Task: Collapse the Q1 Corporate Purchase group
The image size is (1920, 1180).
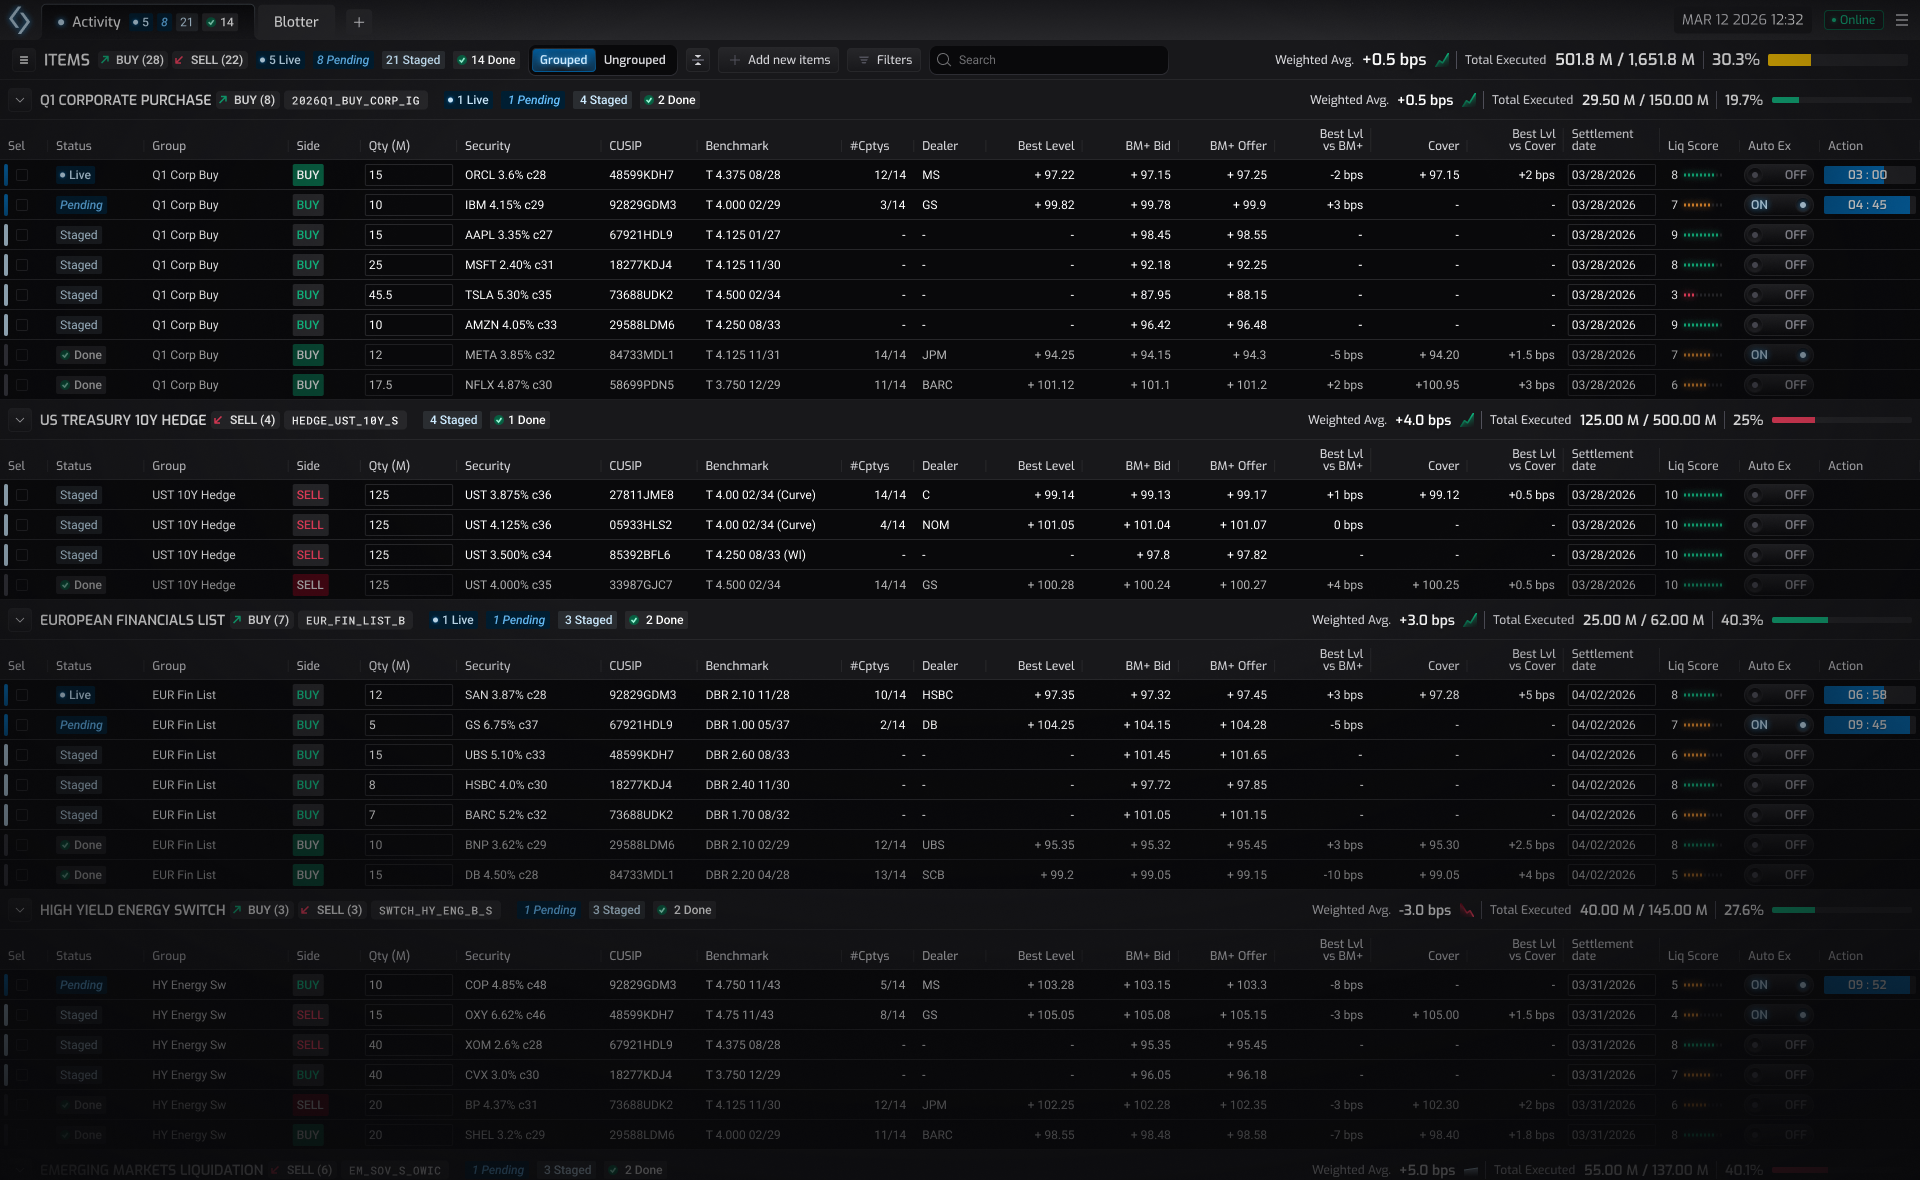Action: coord(19,100)
